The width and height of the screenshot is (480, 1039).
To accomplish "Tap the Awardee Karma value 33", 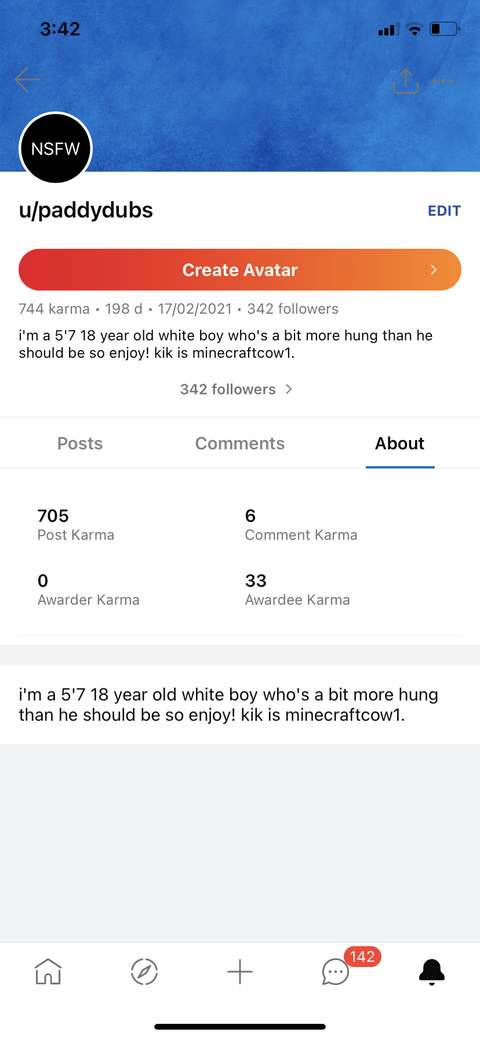I will (x=255, y=581).
